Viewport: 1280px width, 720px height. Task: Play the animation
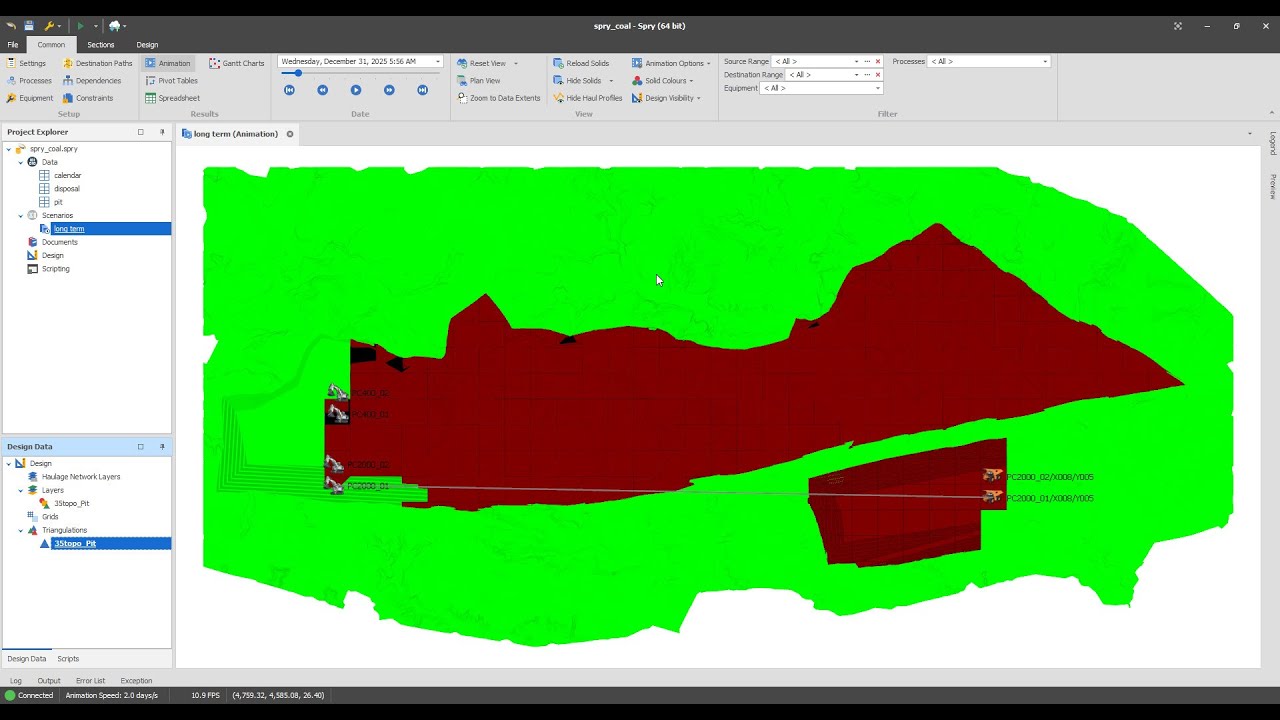pos(356,90)
